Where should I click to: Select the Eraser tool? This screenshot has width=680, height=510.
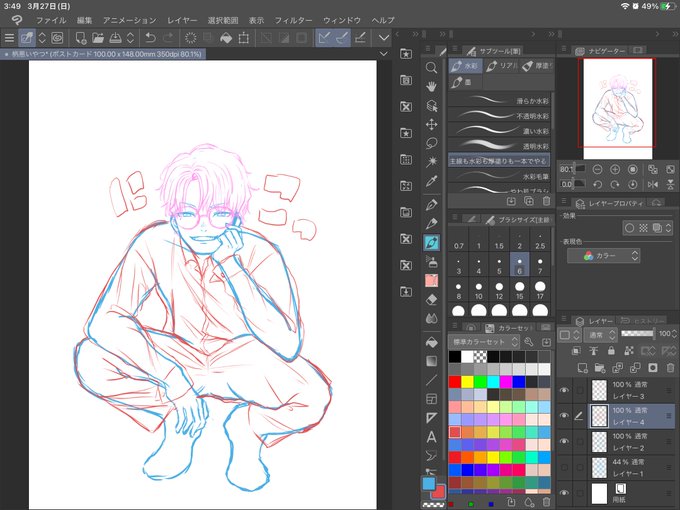point(431,300)
